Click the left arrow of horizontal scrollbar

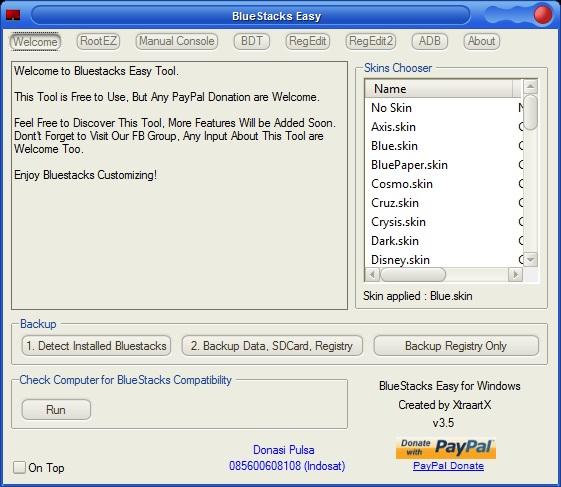click(372, 275)
